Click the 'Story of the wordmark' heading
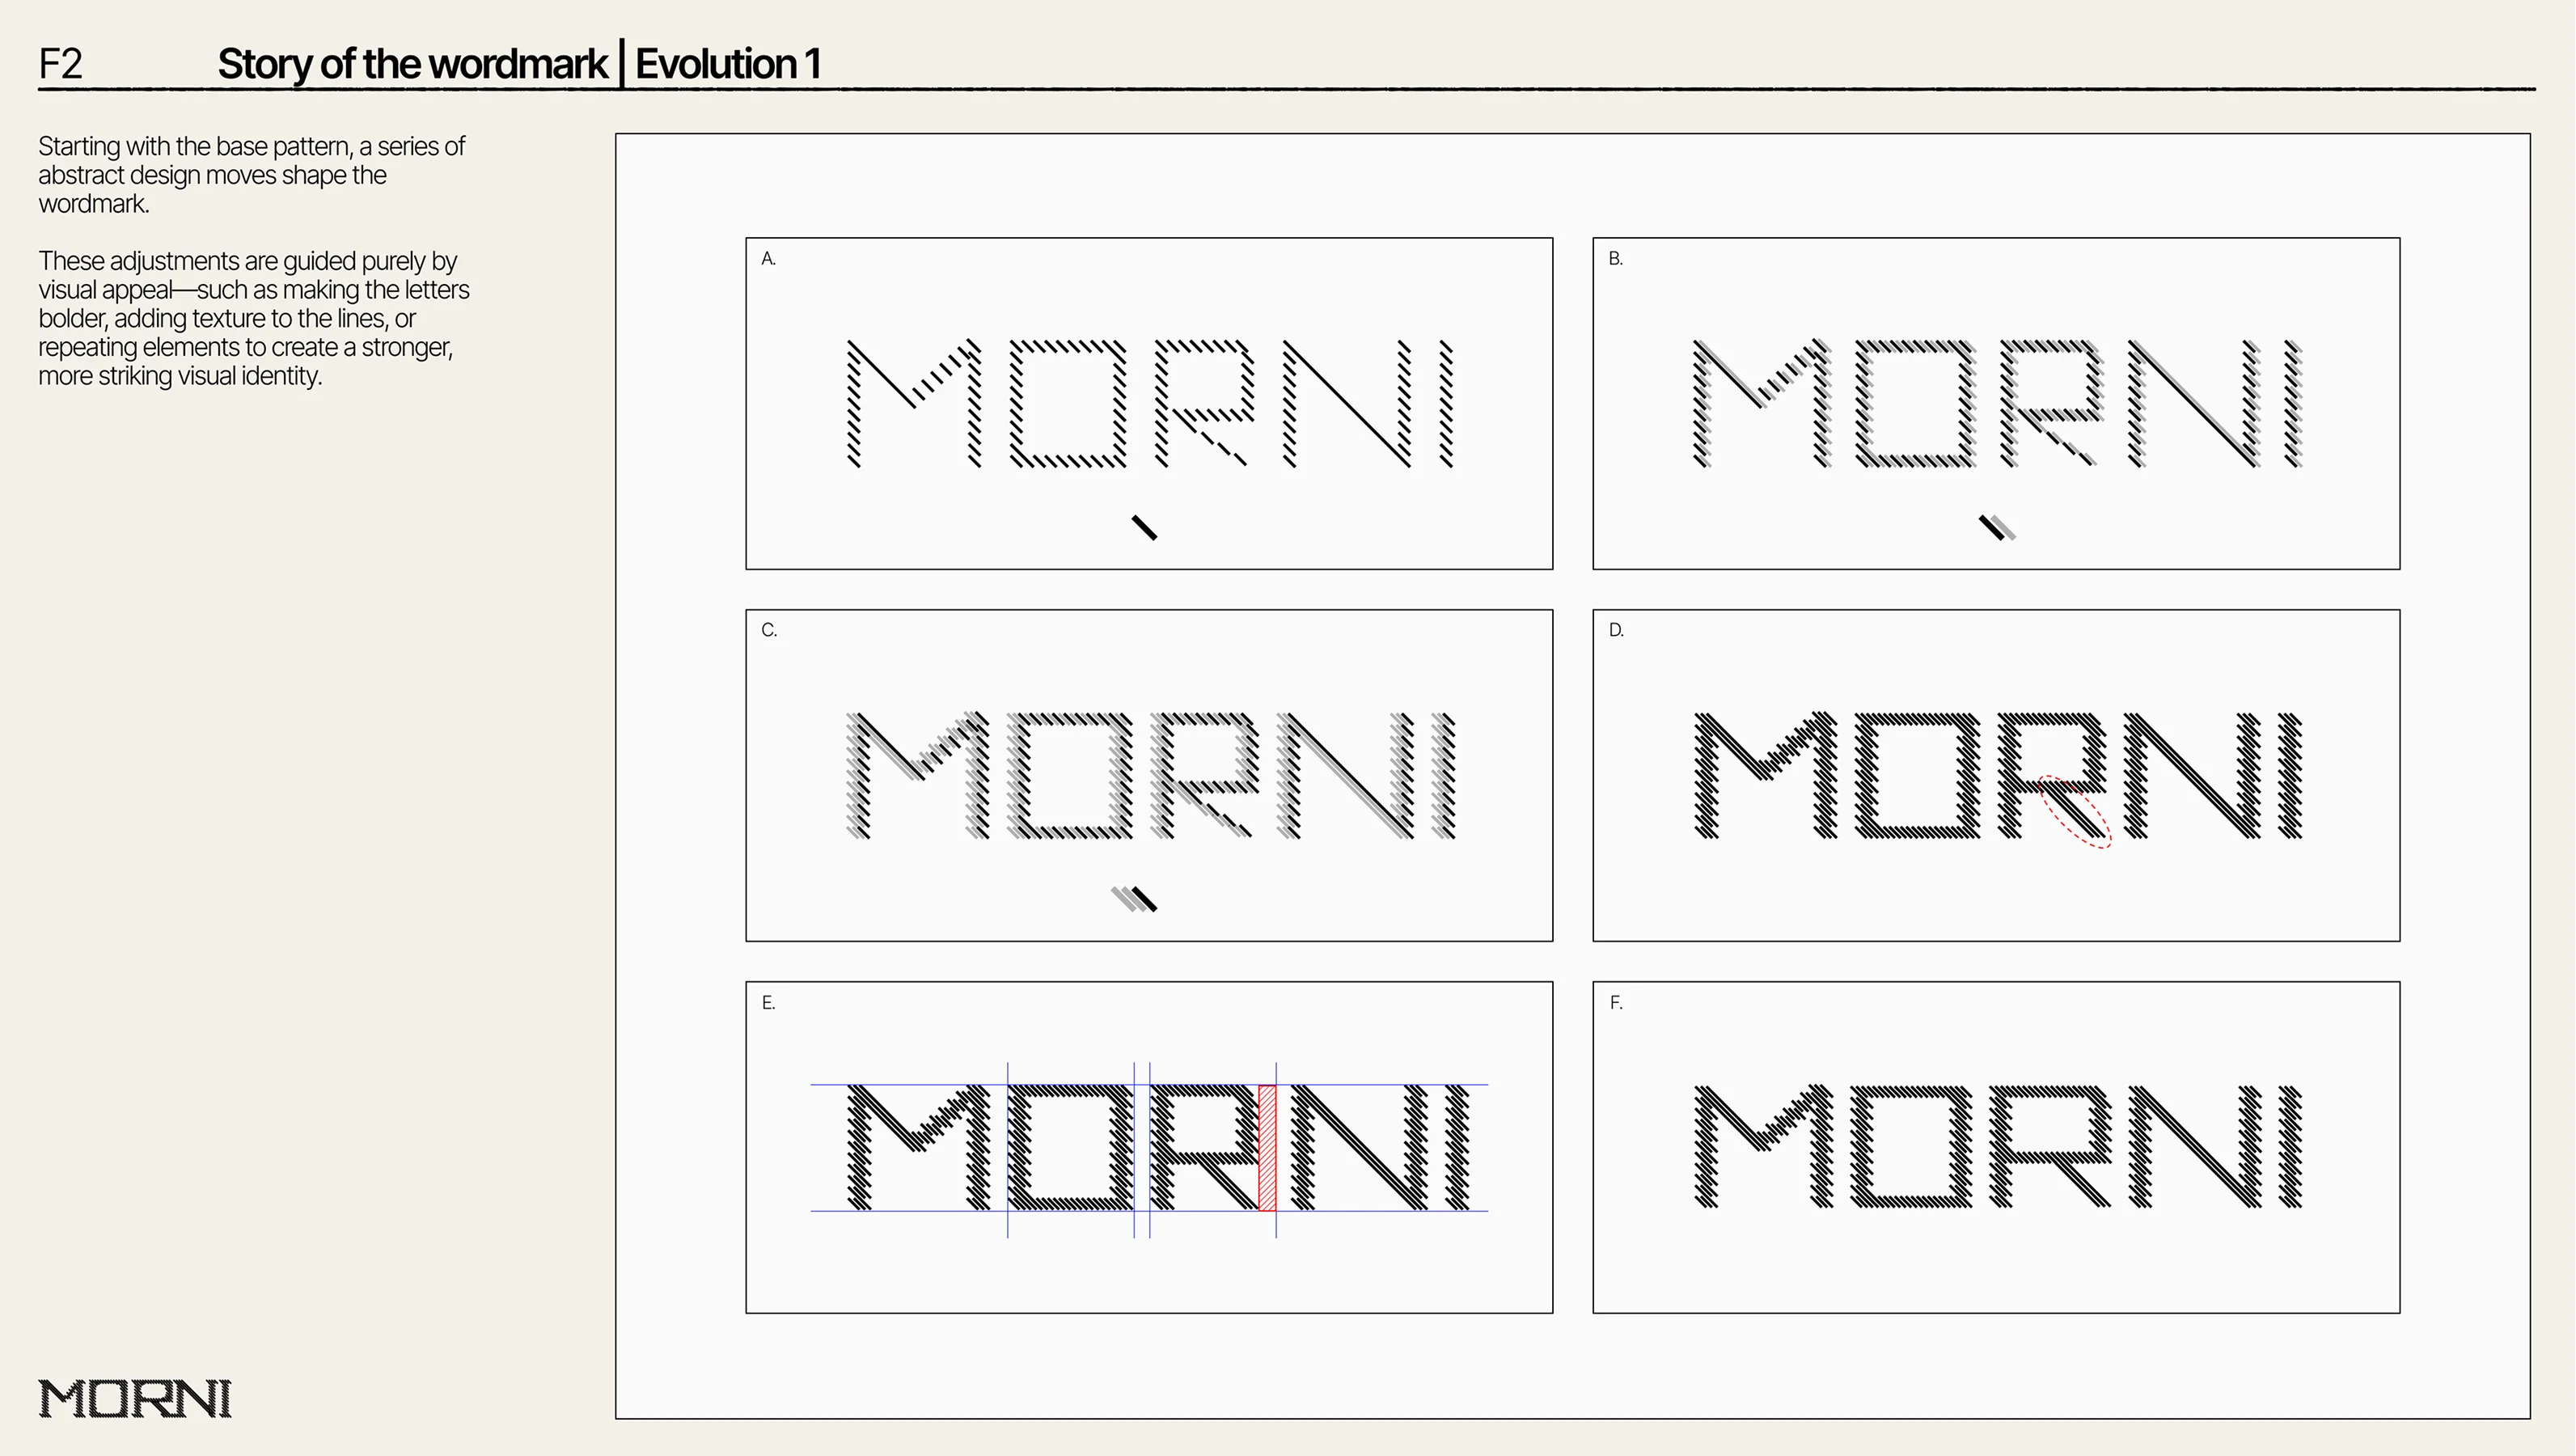The width and height of the screenshot is (2576, 1456). [412, 64]
